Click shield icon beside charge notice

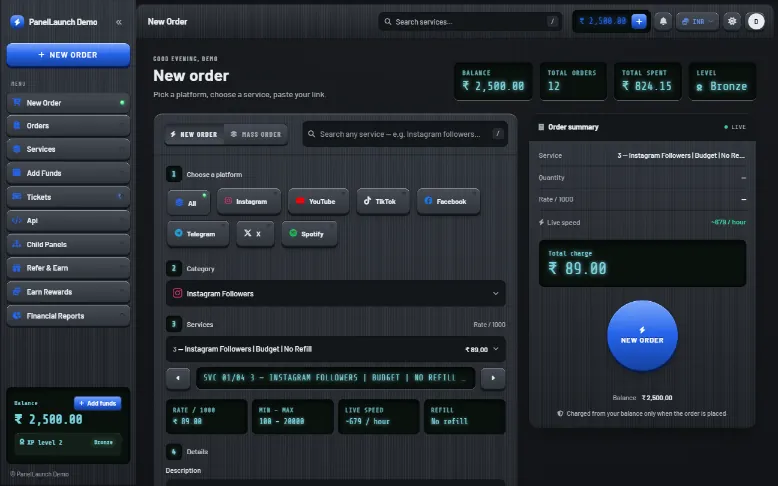click(x=560, y=414)
